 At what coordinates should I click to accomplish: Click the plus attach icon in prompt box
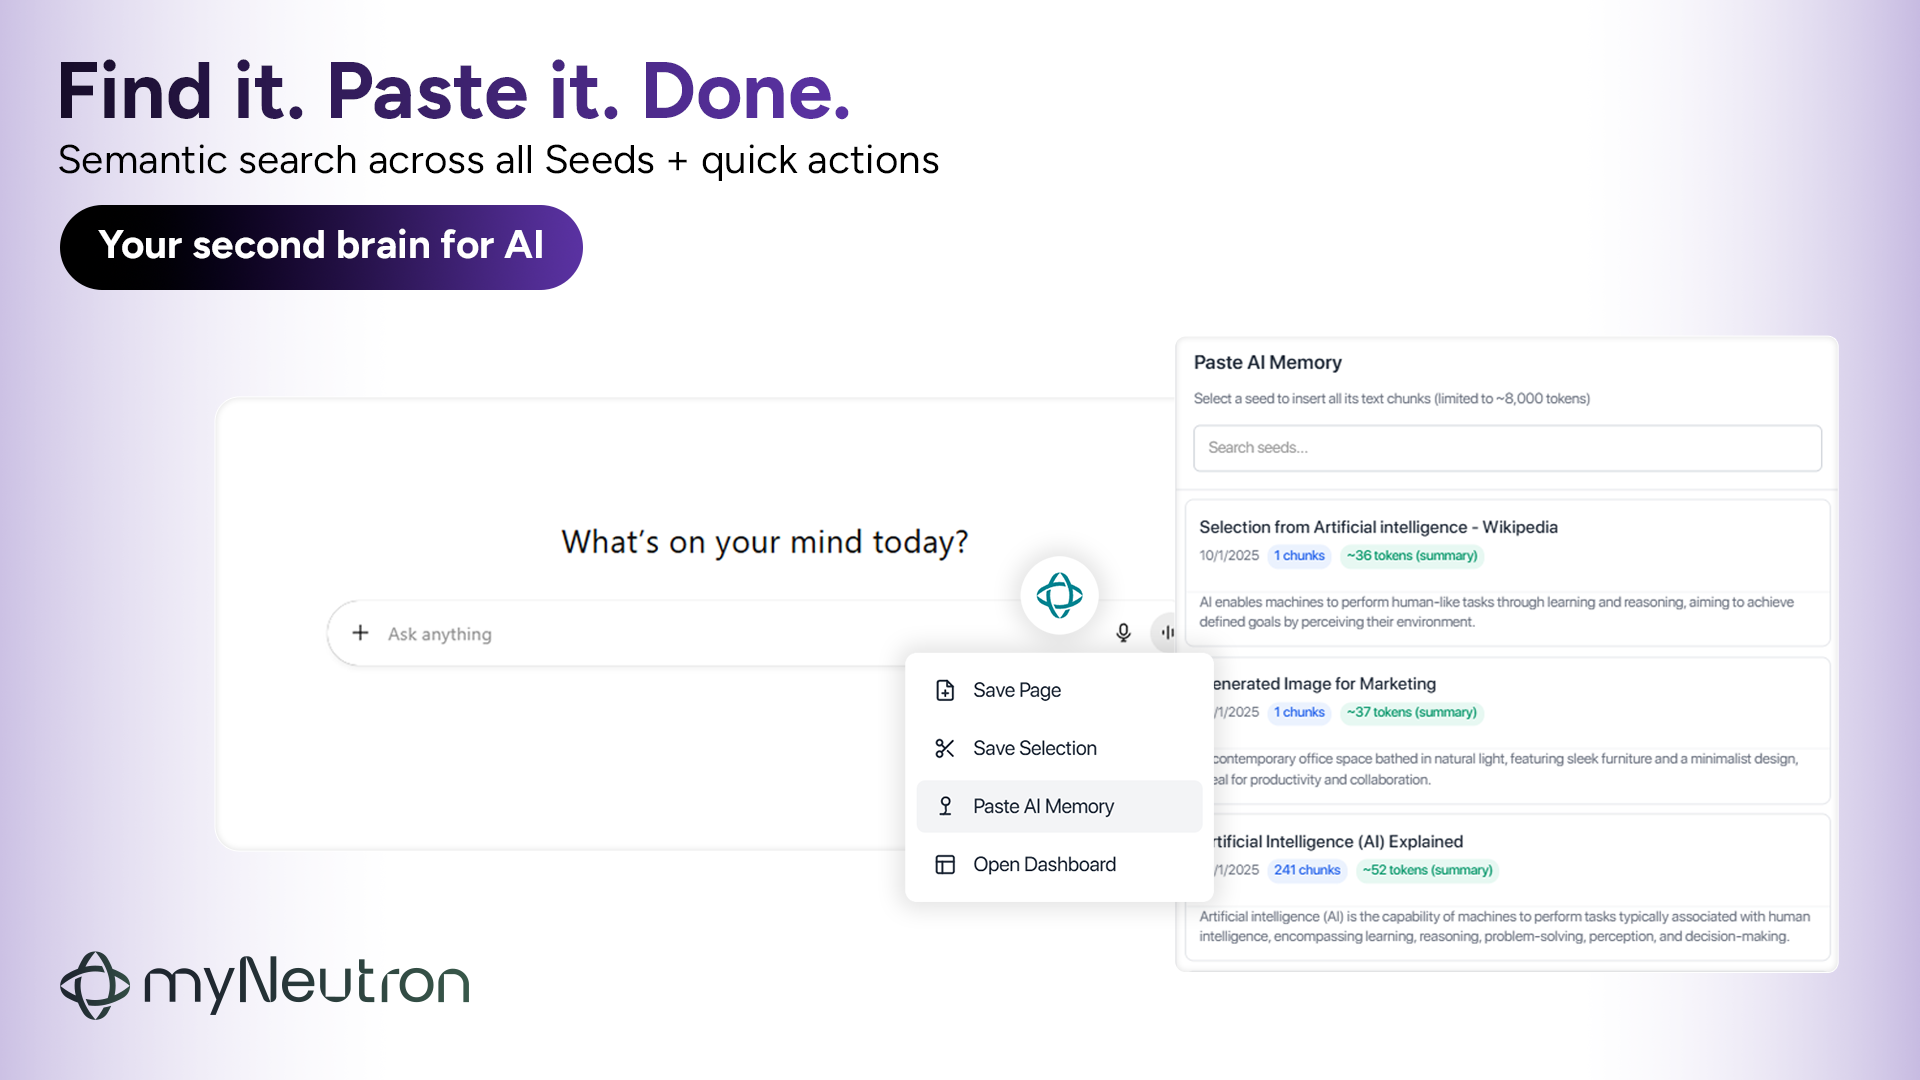(x=360, y=633)
